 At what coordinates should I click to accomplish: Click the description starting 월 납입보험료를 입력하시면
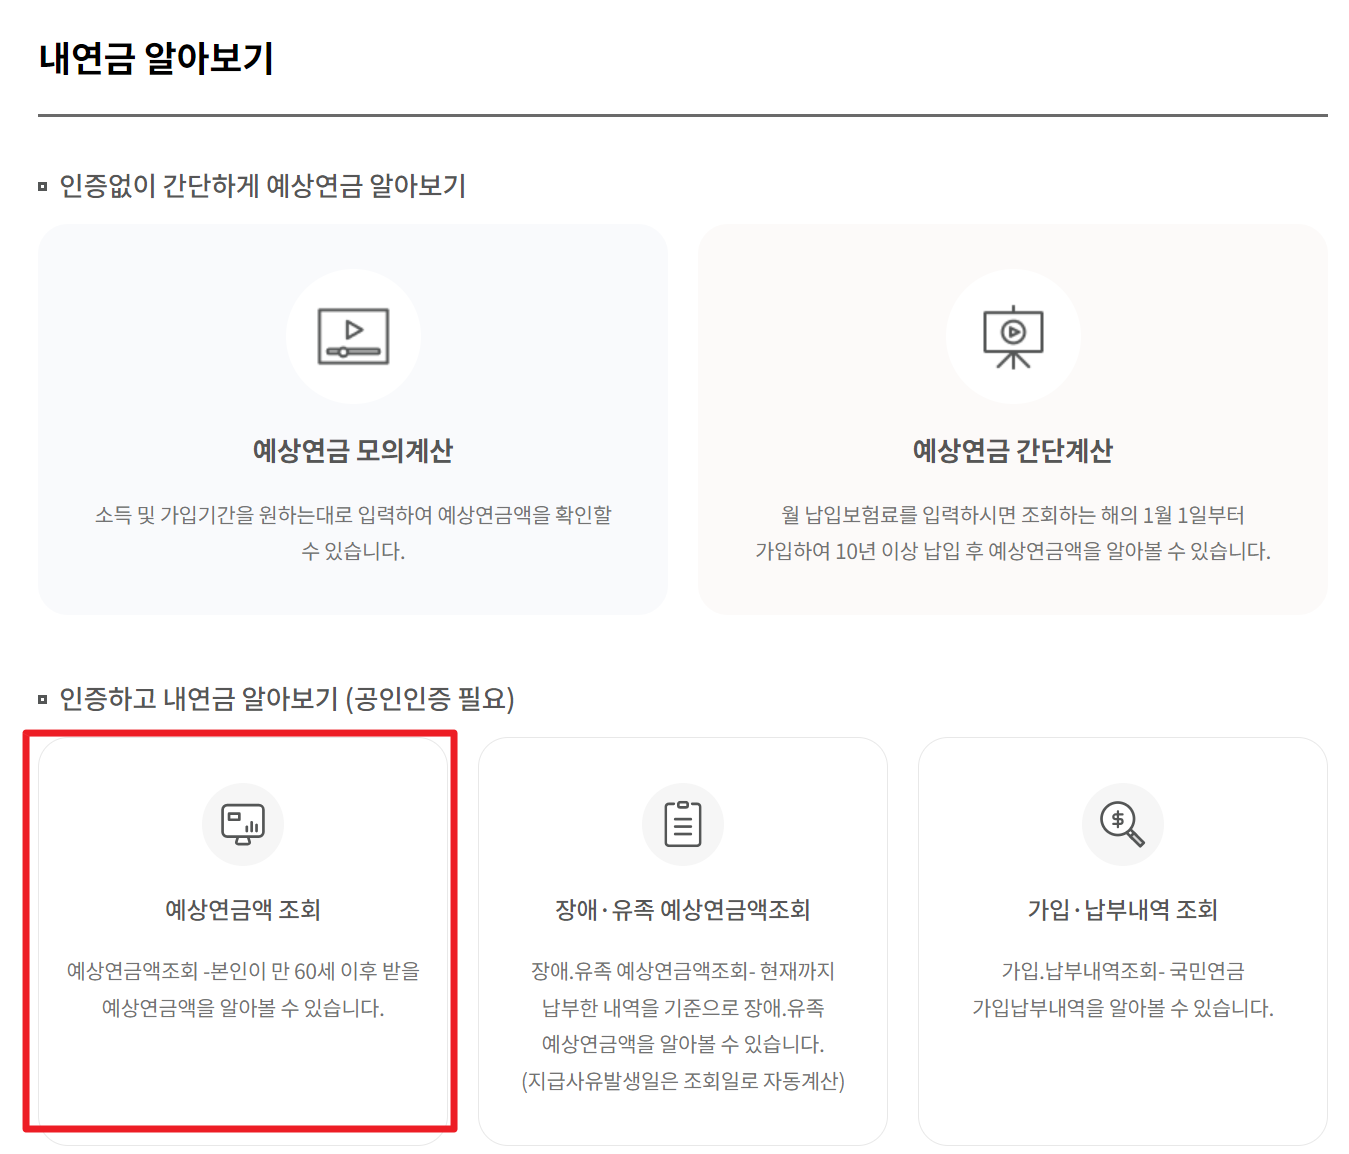pyautogui.click(x=1013, y=533)
